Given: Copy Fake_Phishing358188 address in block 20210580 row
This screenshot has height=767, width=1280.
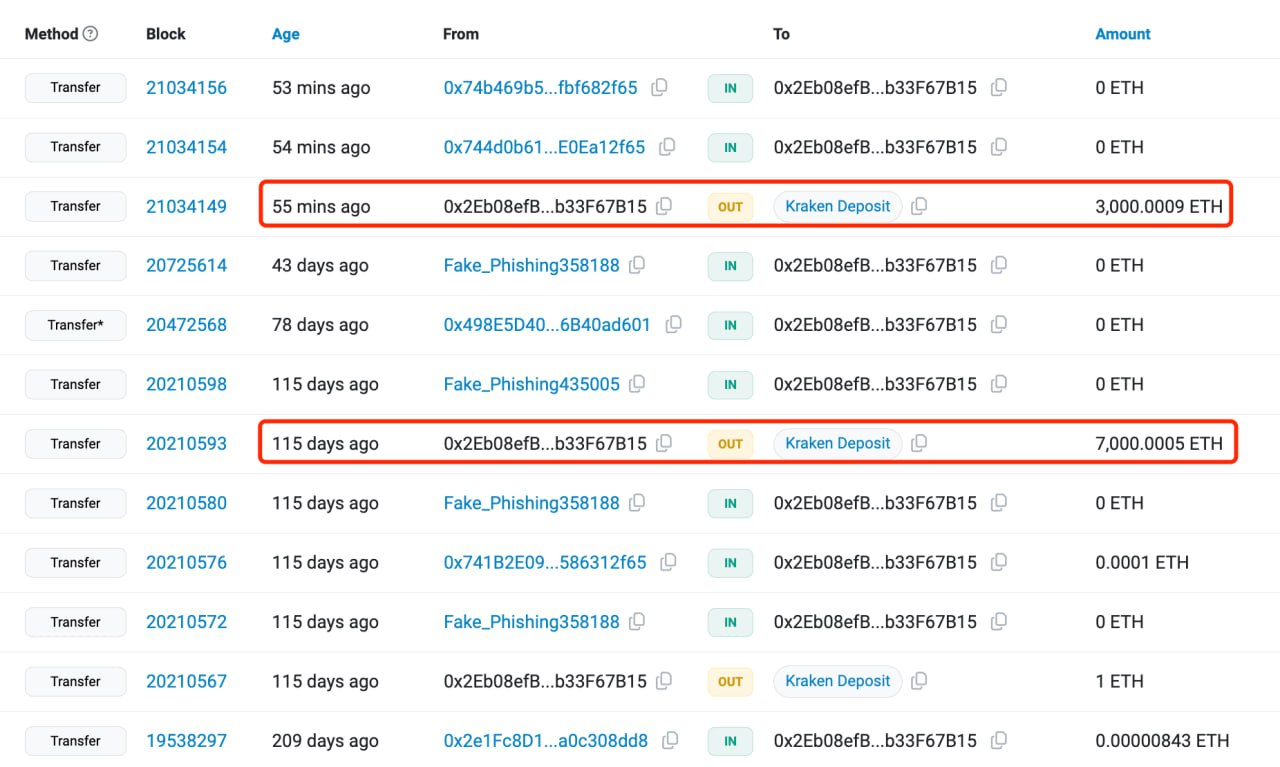Looking at the screenshot, I should pos(637,503).
